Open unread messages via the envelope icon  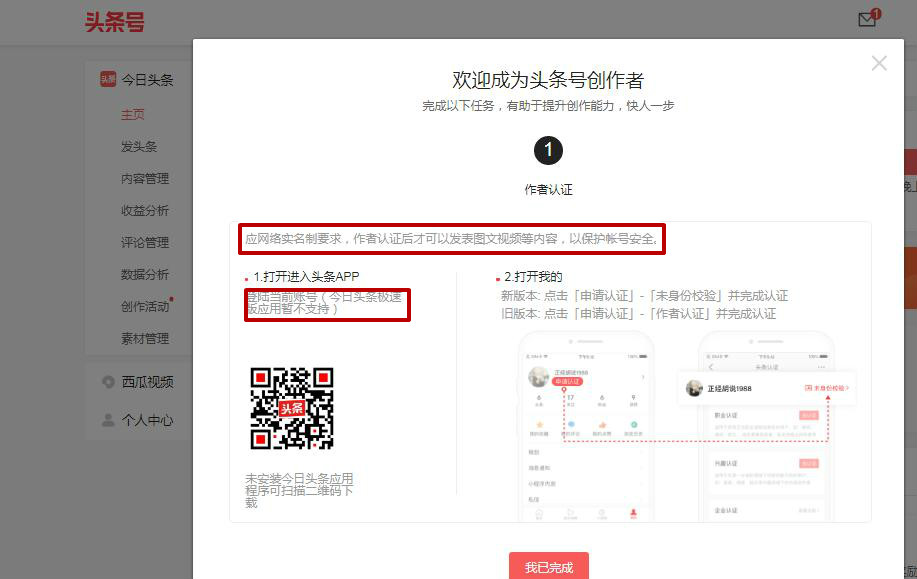[x=866, y=19]
